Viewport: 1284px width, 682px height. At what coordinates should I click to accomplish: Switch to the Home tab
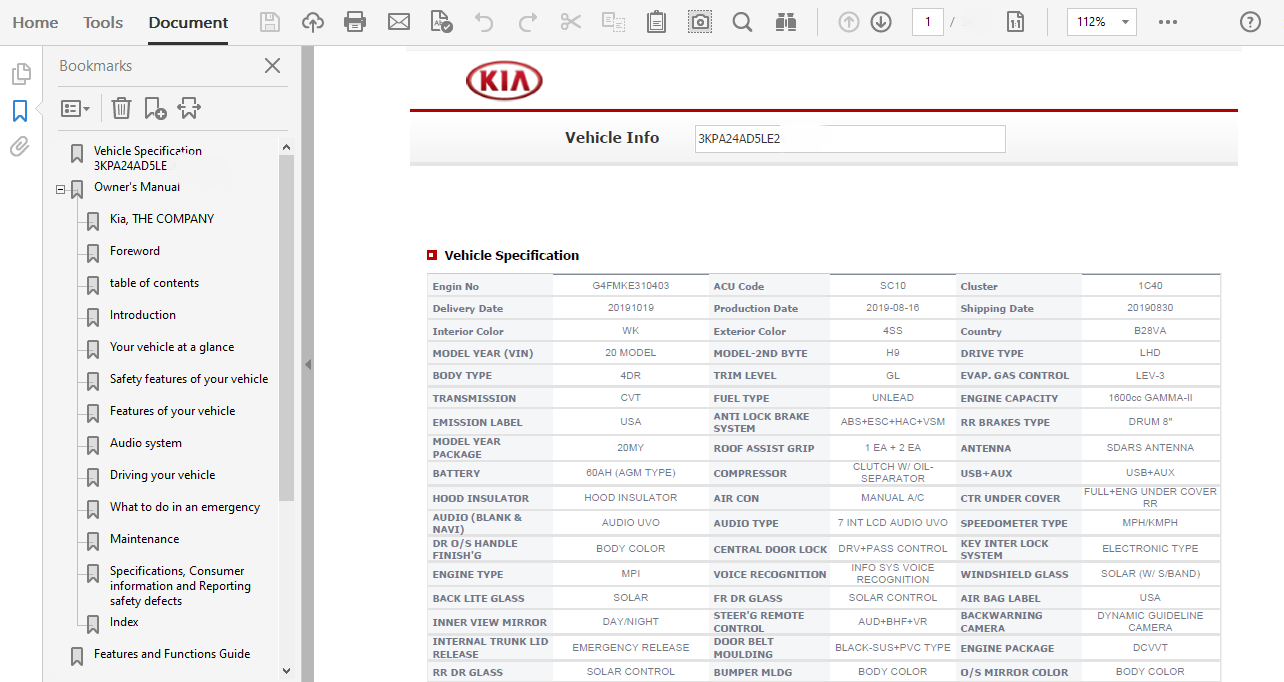35,22
